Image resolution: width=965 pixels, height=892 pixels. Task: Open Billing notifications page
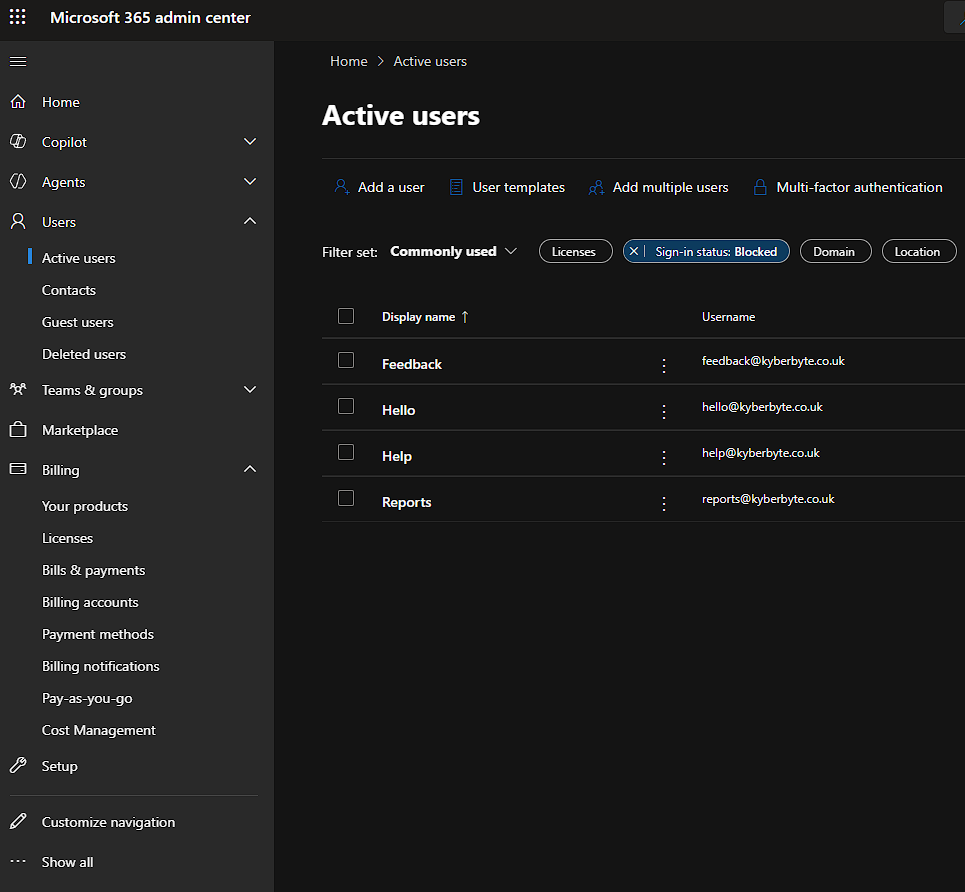(100, 666)
